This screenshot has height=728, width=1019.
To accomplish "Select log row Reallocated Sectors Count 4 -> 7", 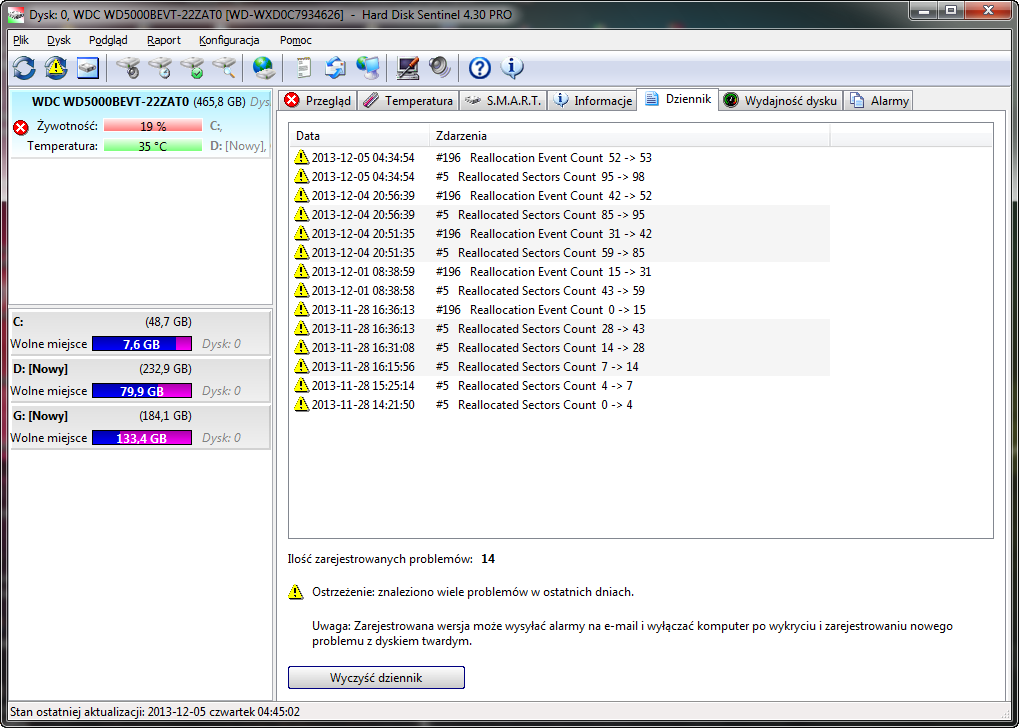I will coord(560,385).
